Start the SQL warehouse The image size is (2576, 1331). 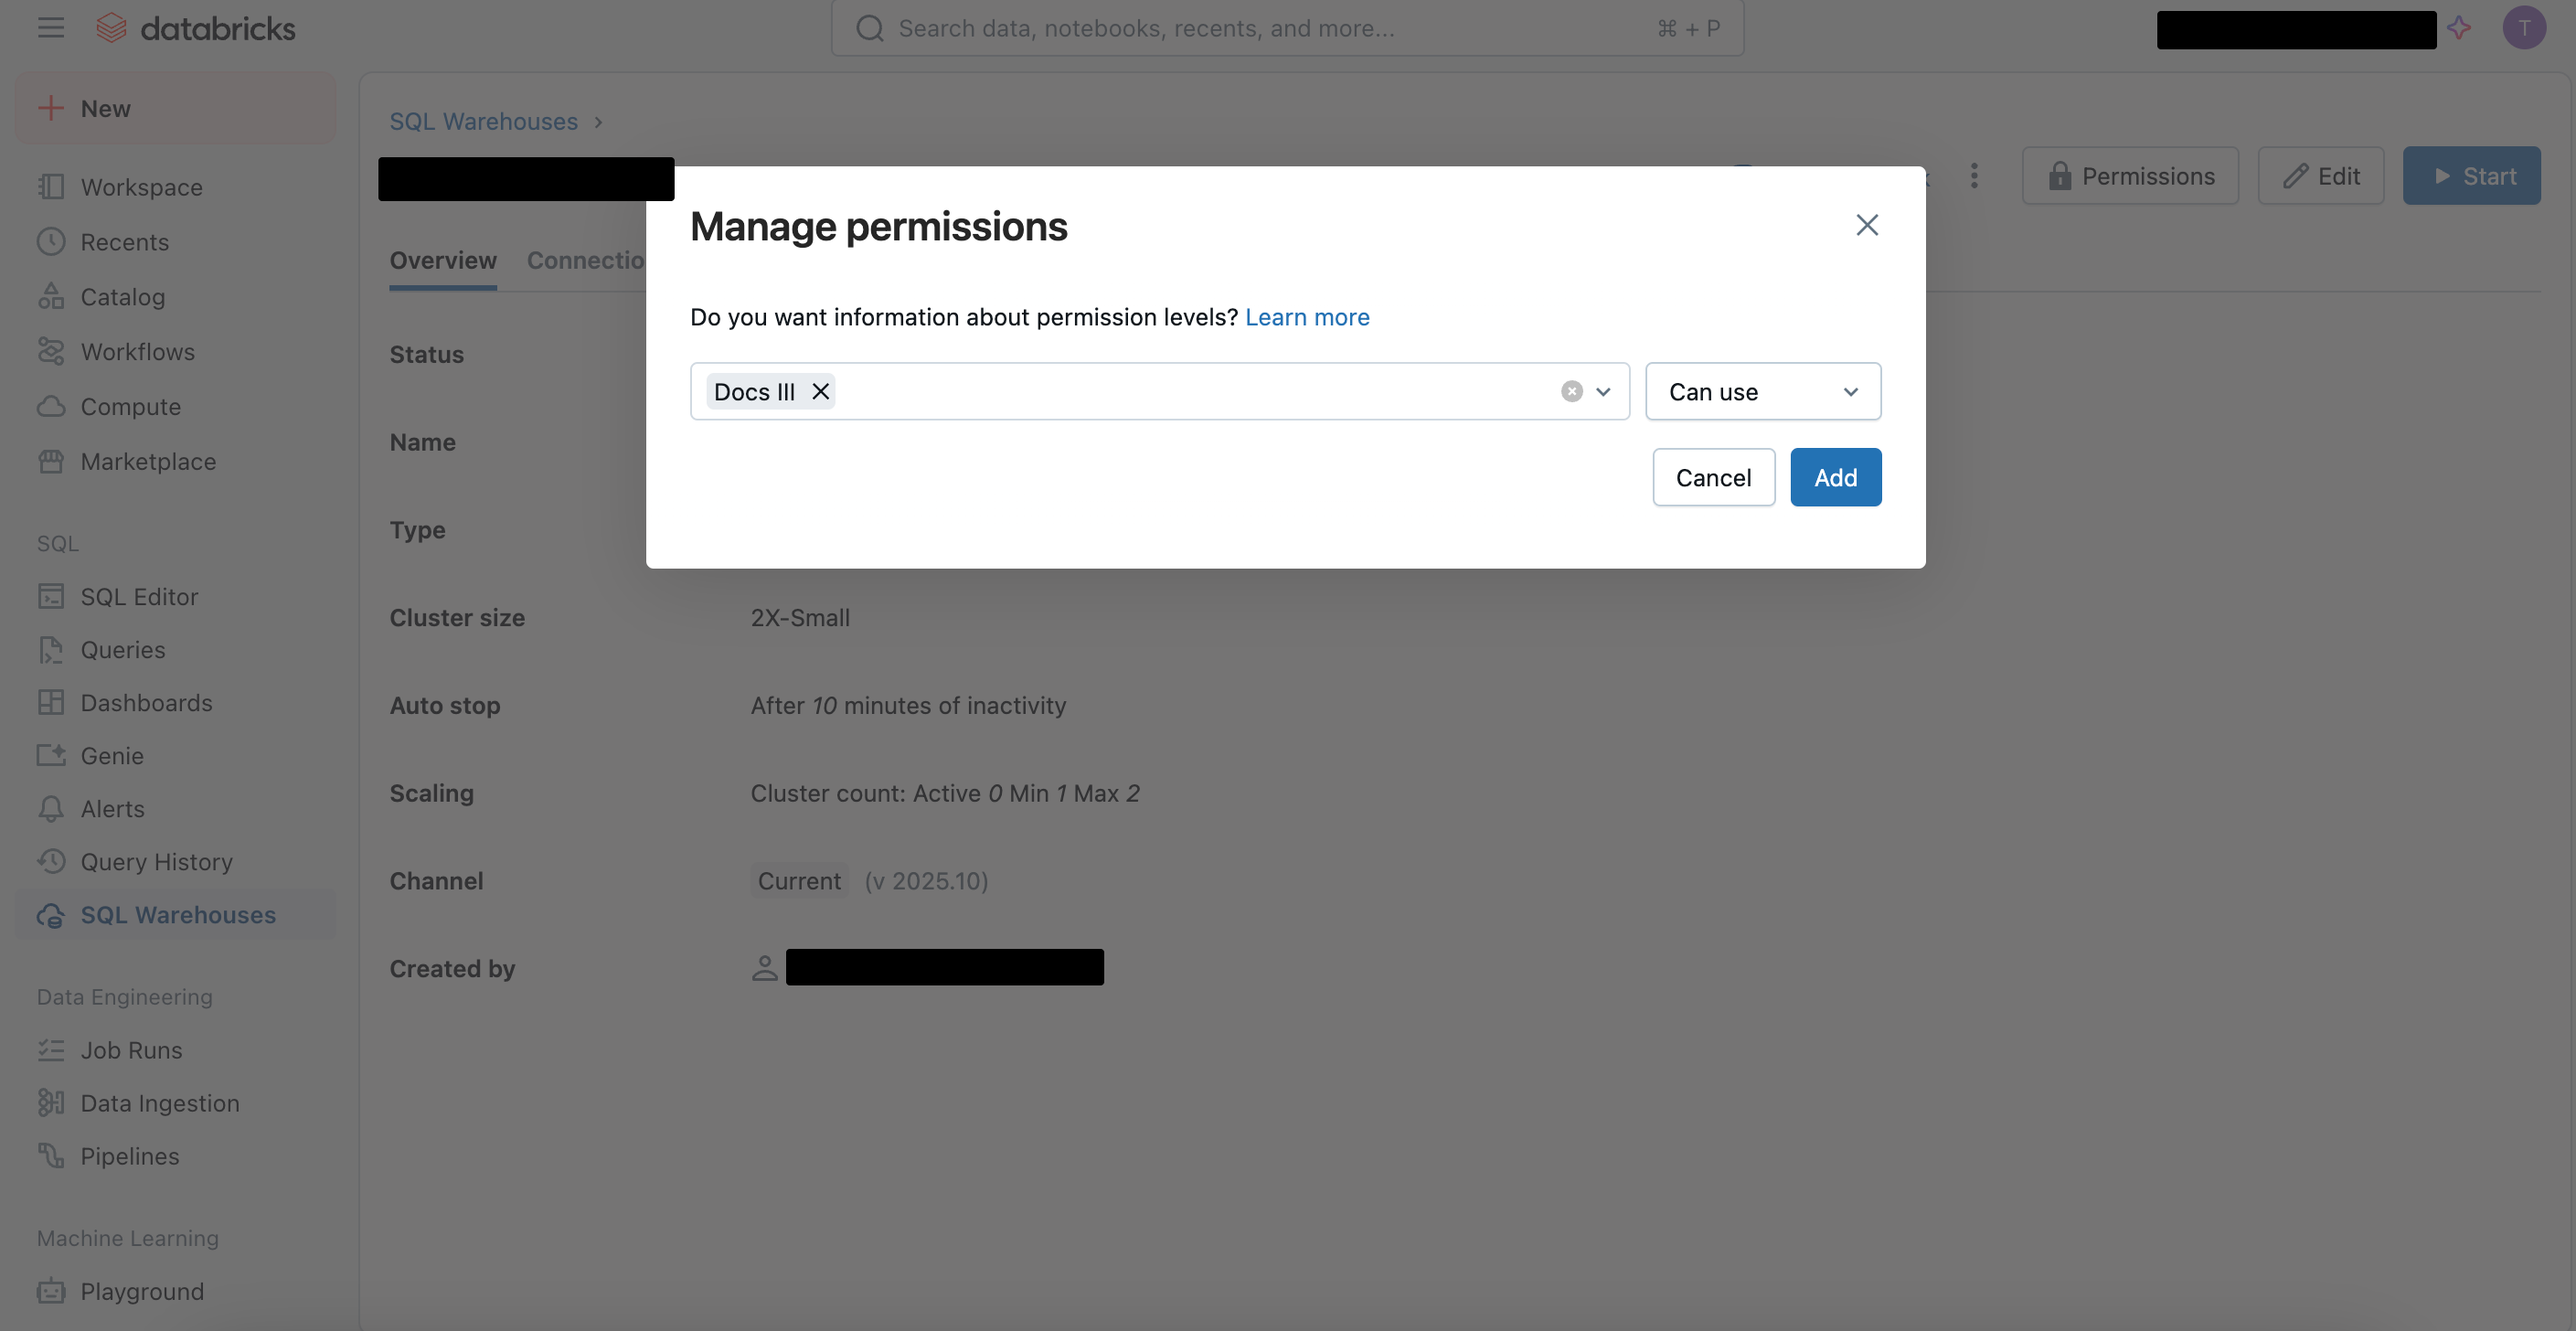pyautogui.click(x=2471, y=176)
